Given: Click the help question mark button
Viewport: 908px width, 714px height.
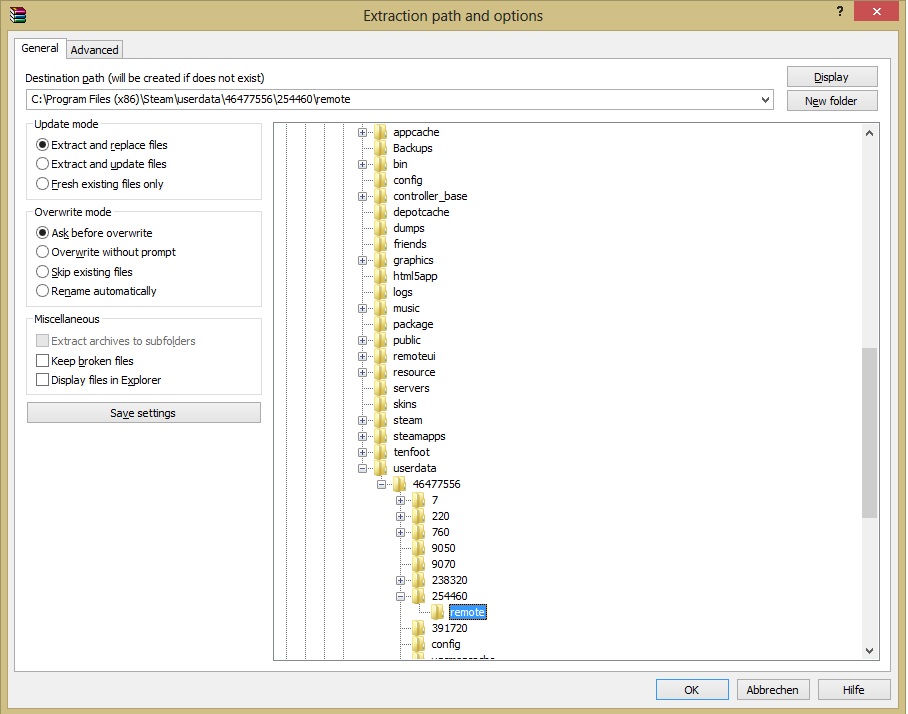Looking at the screenshot, I should [840, 11].
